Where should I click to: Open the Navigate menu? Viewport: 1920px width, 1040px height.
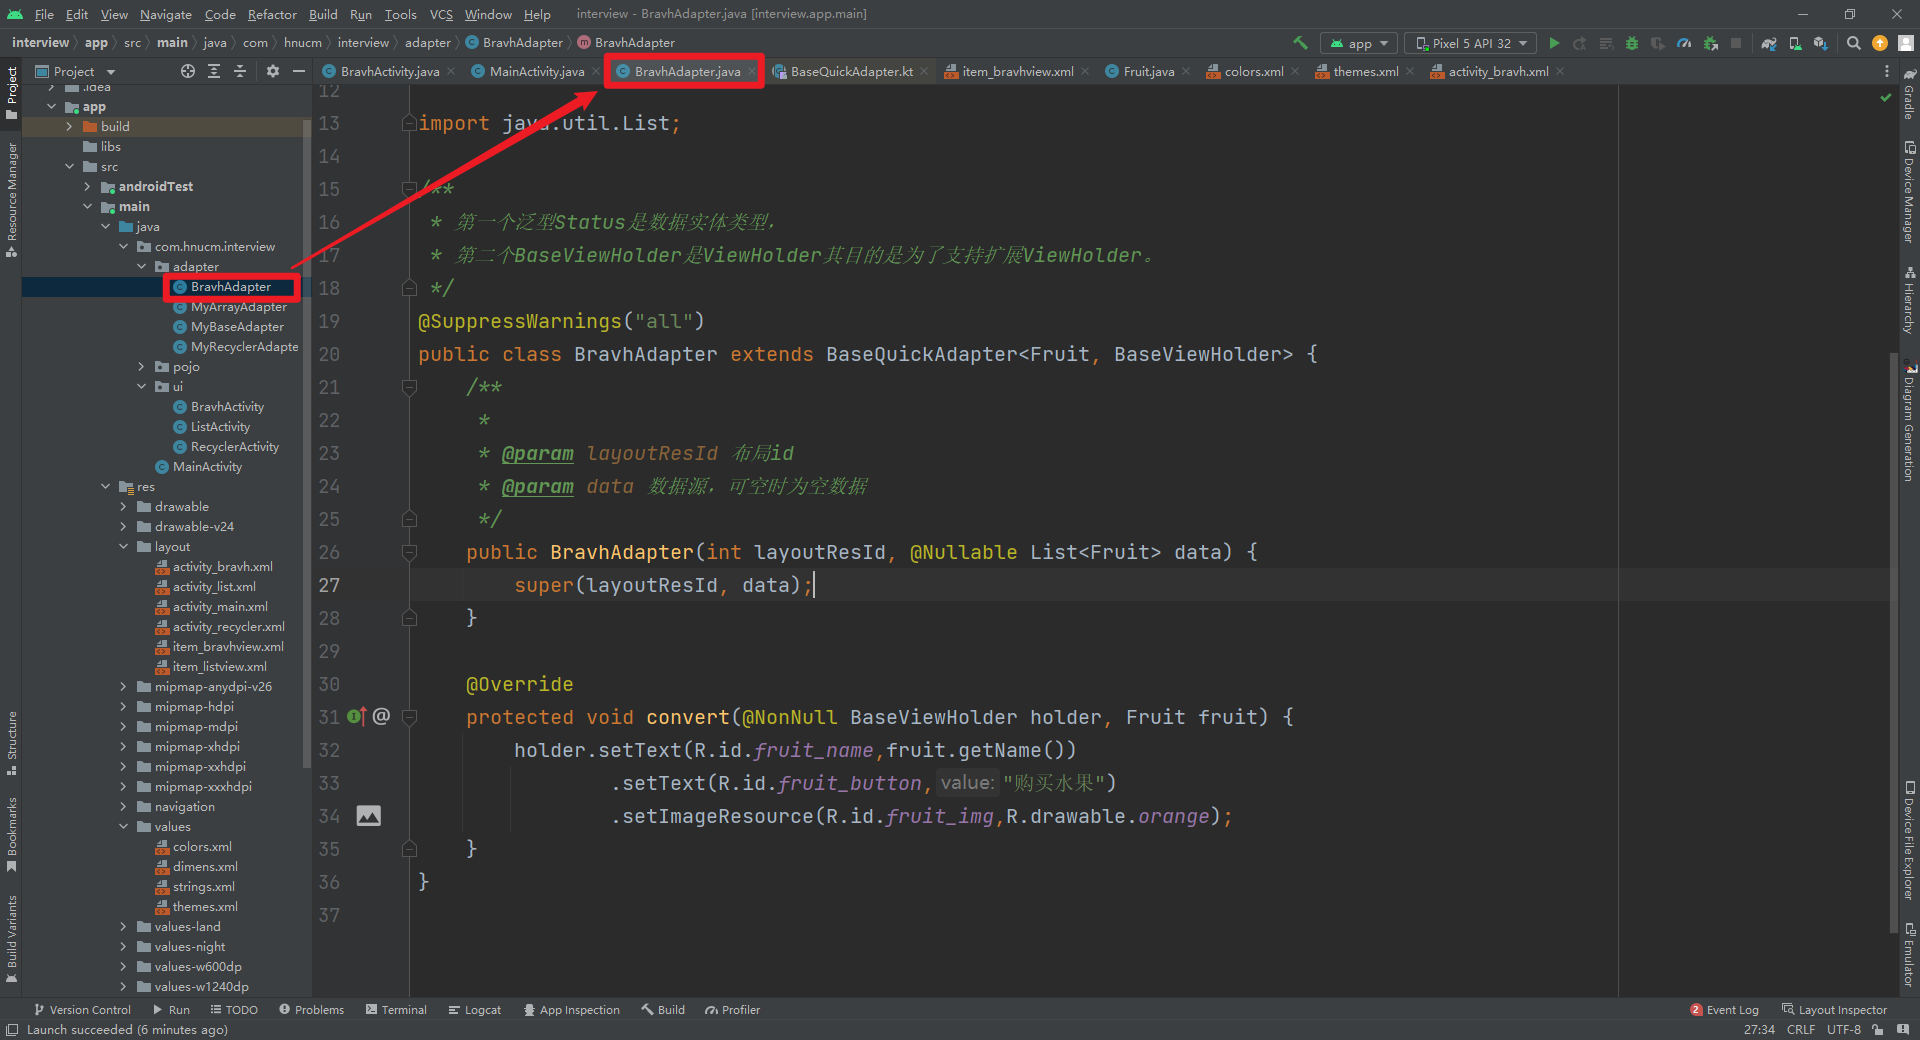(x=165, y=14)
